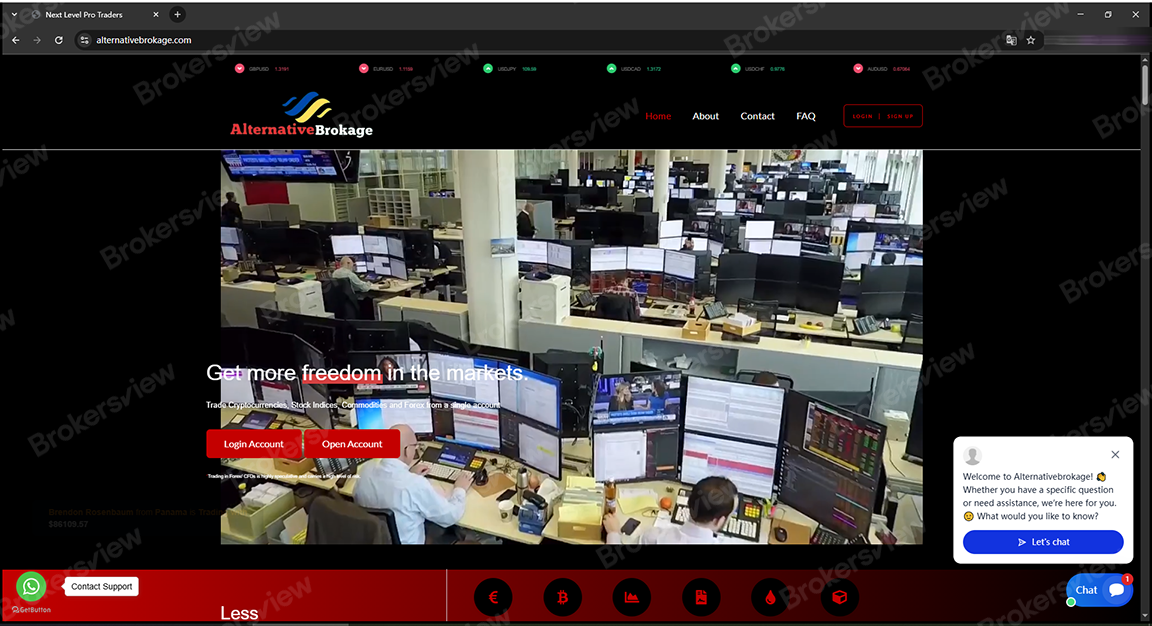Click LOGIN in the header button
Image resolution: width=1152 pixels, height=626 pixels.
pos(863,116)
